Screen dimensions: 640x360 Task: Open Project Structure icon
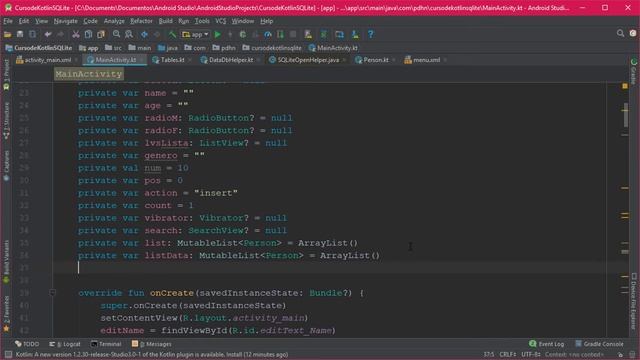(339, 34)
